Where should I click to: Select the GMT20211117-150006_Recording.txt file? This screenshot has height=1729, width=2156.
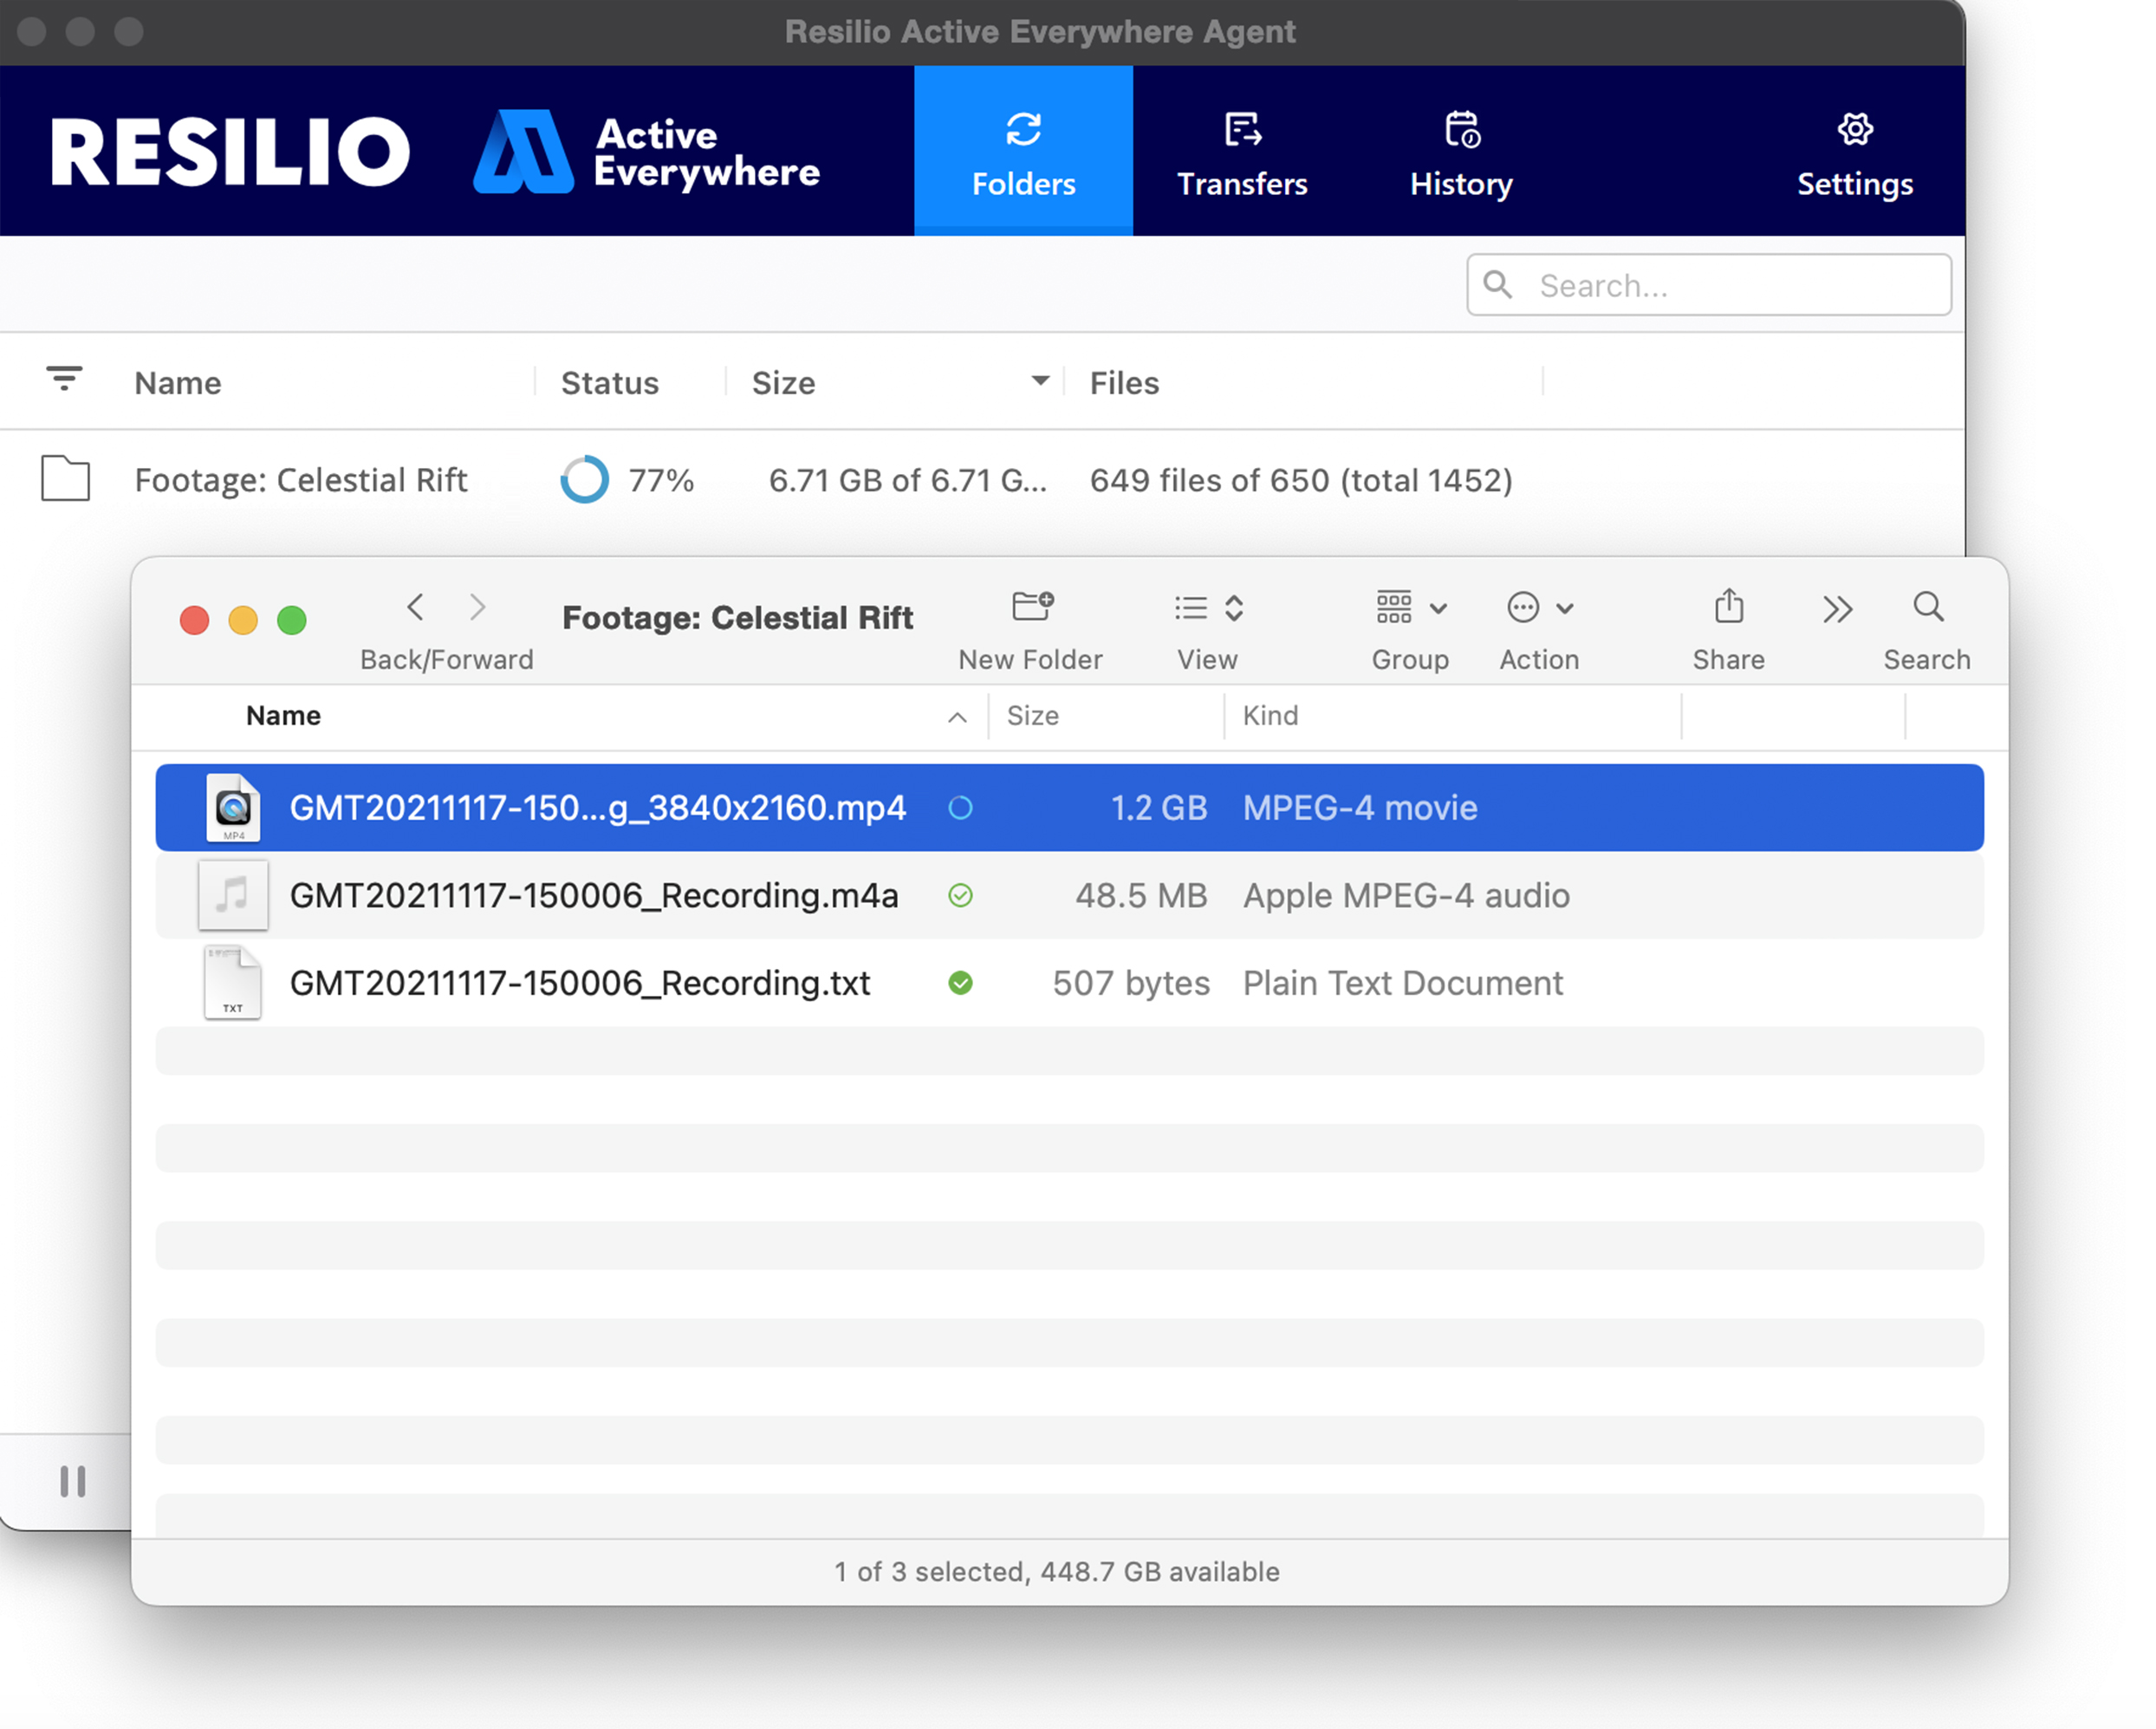[x=580, y=984]
